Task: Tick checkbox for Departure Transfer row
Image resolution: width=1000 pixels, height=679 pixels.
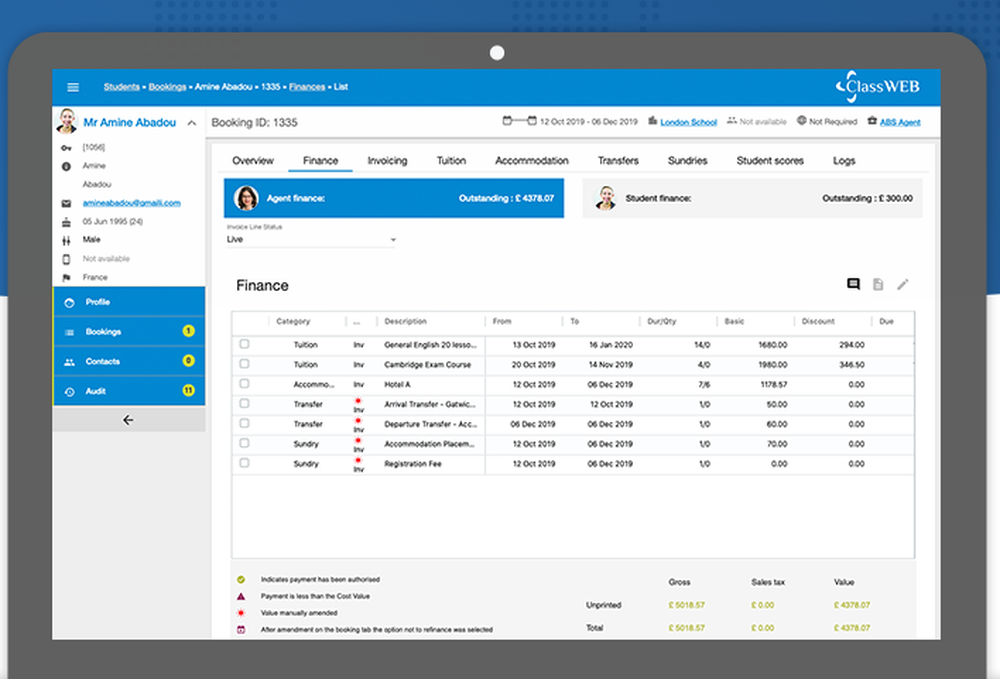Action: [x=244, y=423]
